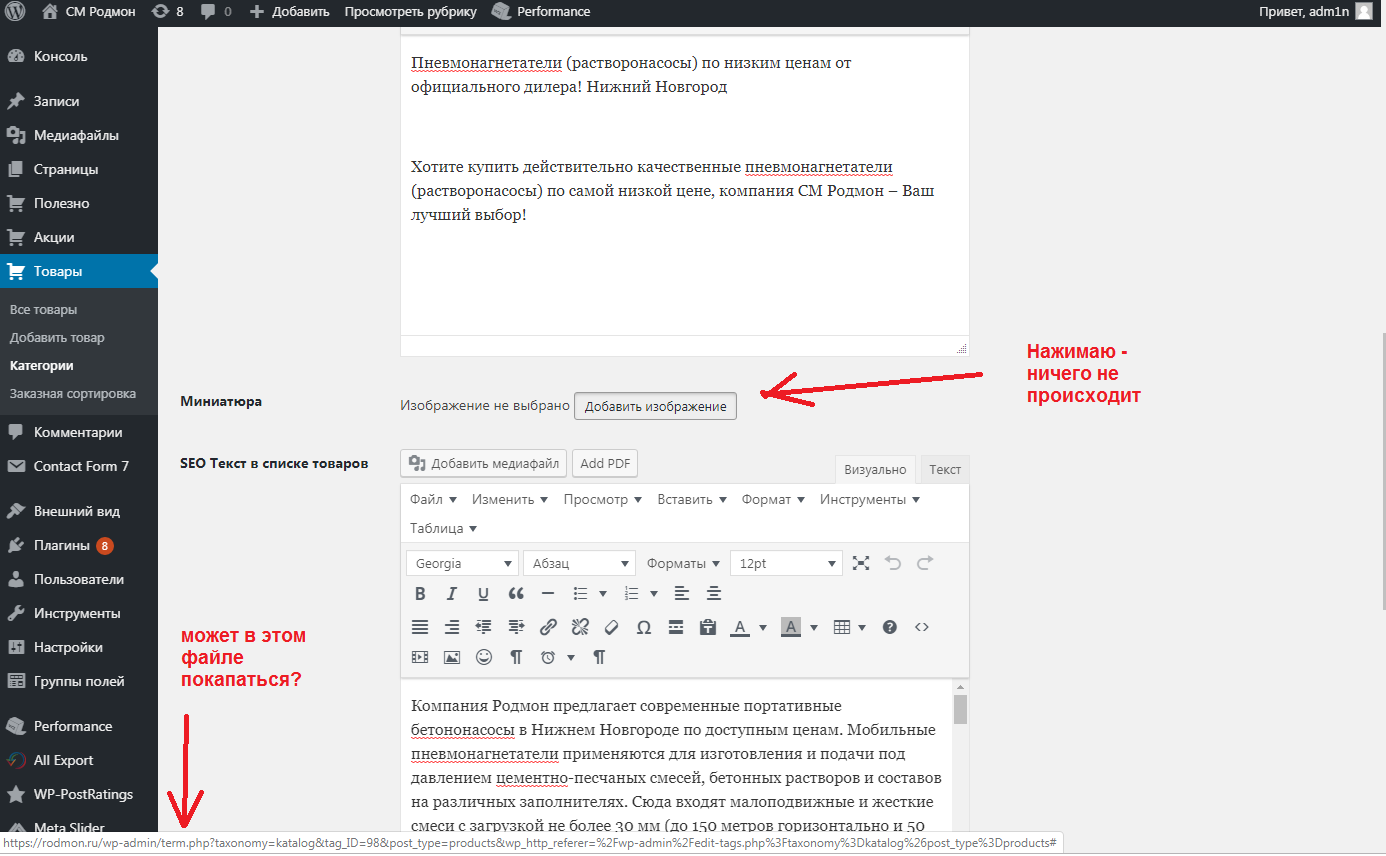Screen dimensions: 1386x856
Task: Align text right in editor toolbar
Action: click(452, 627)
